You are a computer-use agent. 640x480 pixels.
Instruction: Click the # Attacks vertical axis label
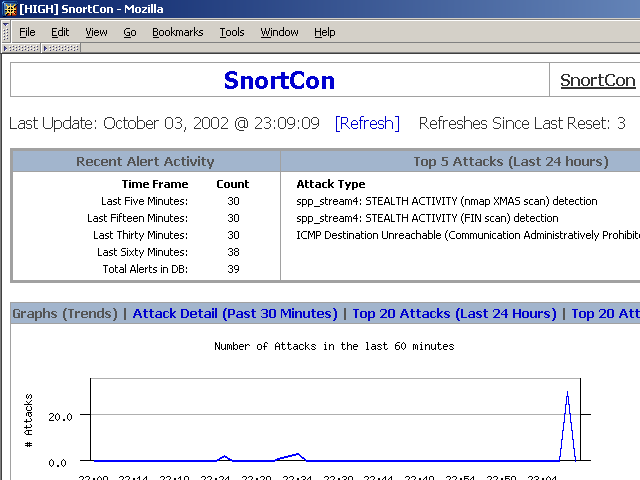[28, 420]
